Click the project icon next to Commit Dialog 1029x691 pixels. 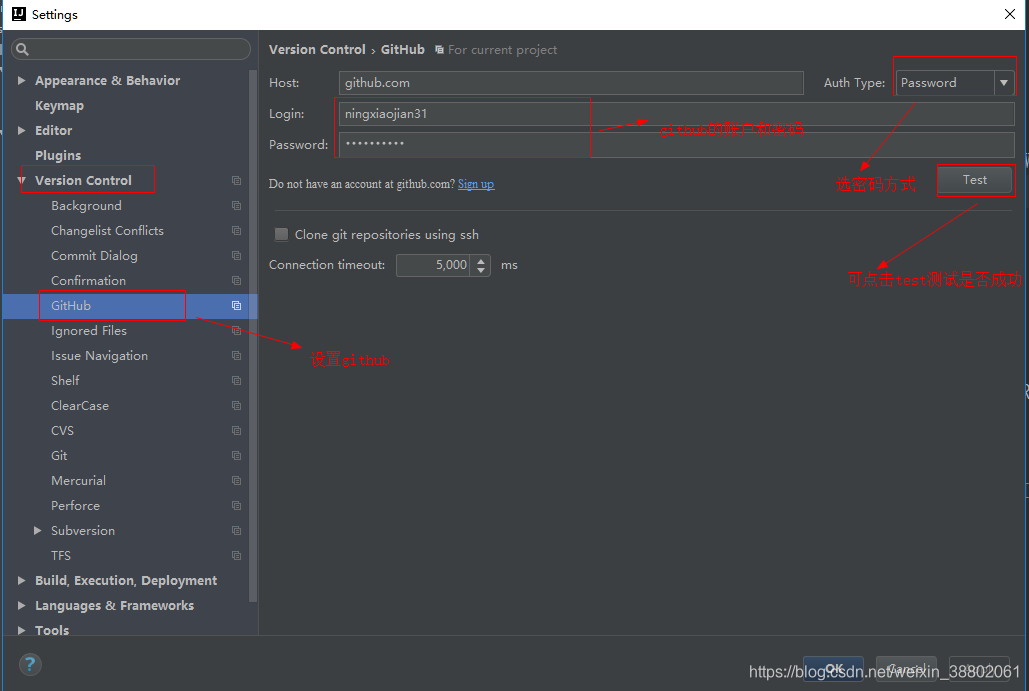click(x=236, y=255)
